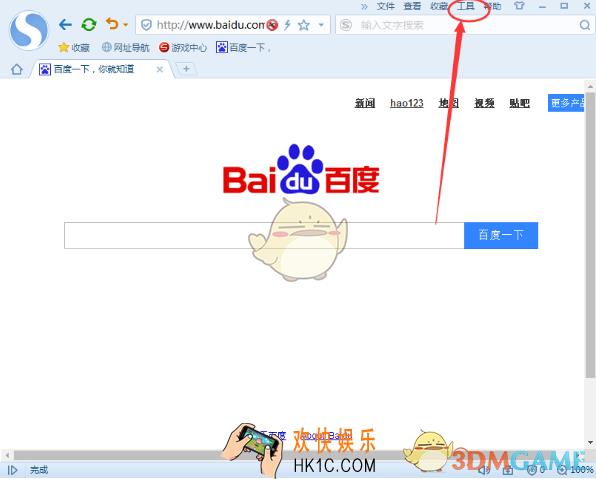Open the 查看 menu
Image resolution: width=596 pixels, height=479 pixels.
tap(412, 6)
